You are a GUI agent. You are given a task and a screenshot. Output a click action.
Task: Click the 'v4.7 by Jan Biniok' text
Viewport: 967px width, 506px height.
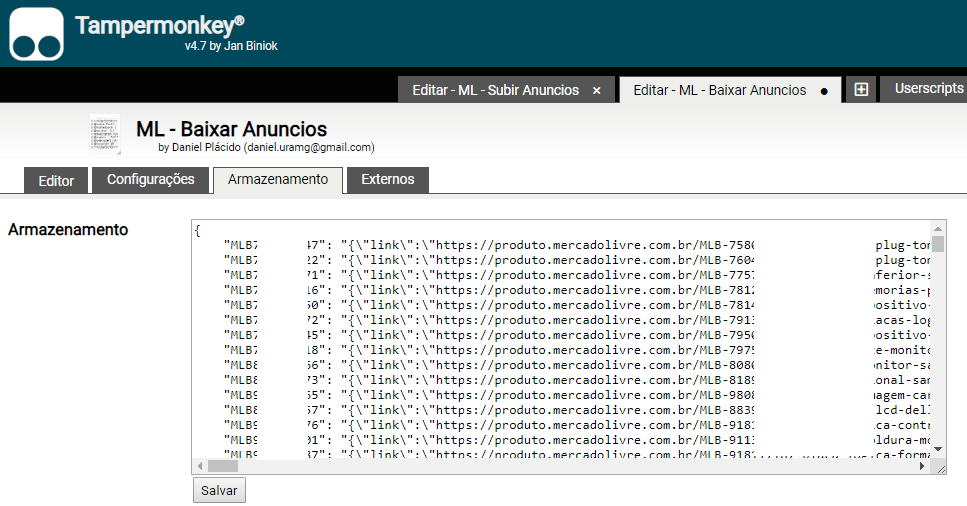click(x=231, y=46)
